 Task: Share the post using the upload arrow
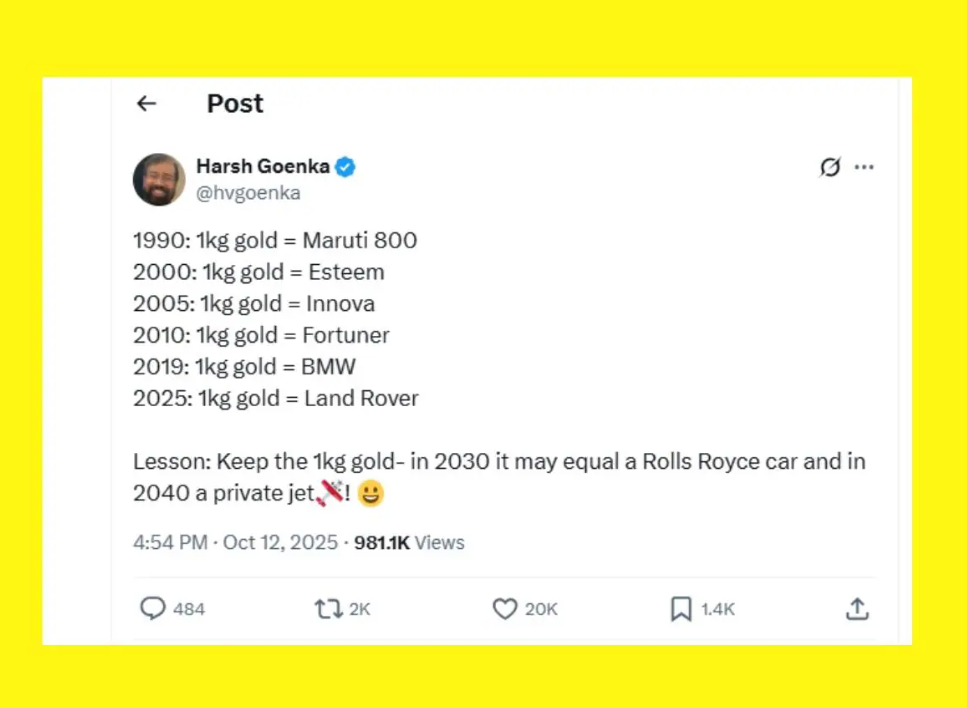[857, 608]
